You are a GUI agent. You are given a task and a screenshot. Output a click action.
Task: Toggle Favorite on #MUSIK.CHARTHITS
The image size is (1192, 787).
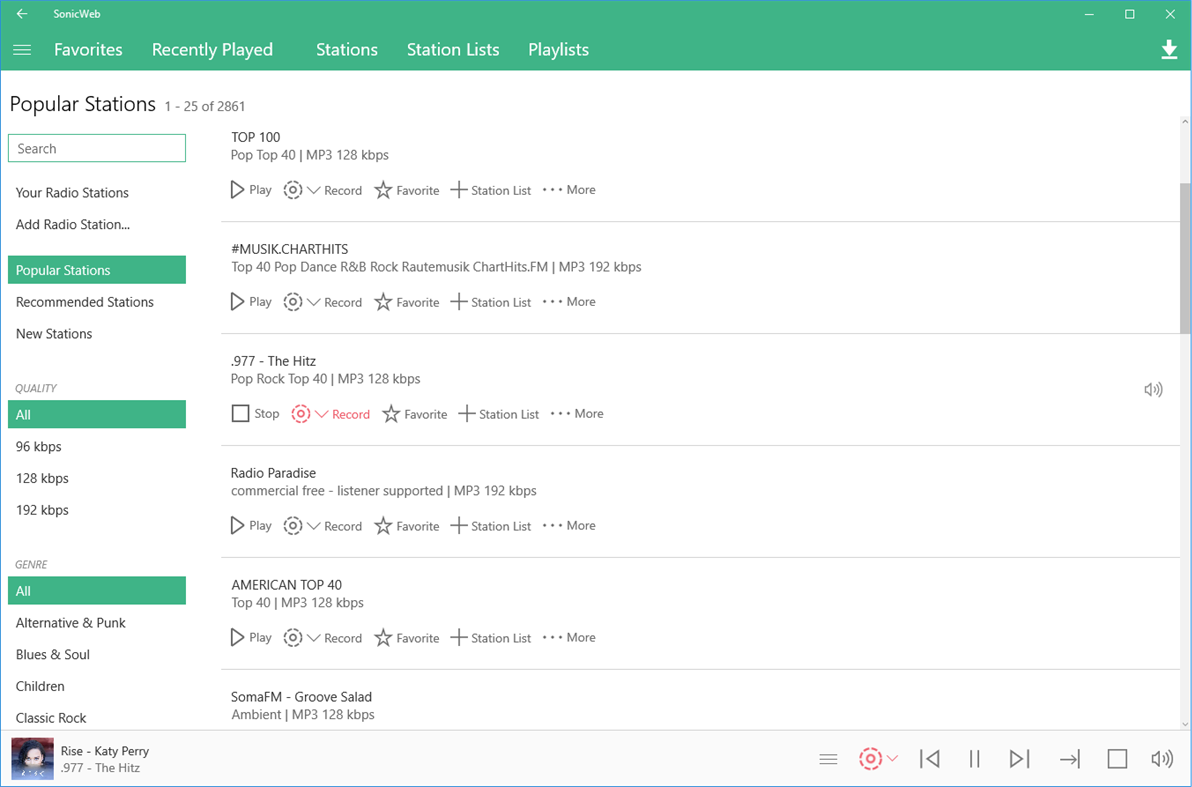tap(406, 301)
